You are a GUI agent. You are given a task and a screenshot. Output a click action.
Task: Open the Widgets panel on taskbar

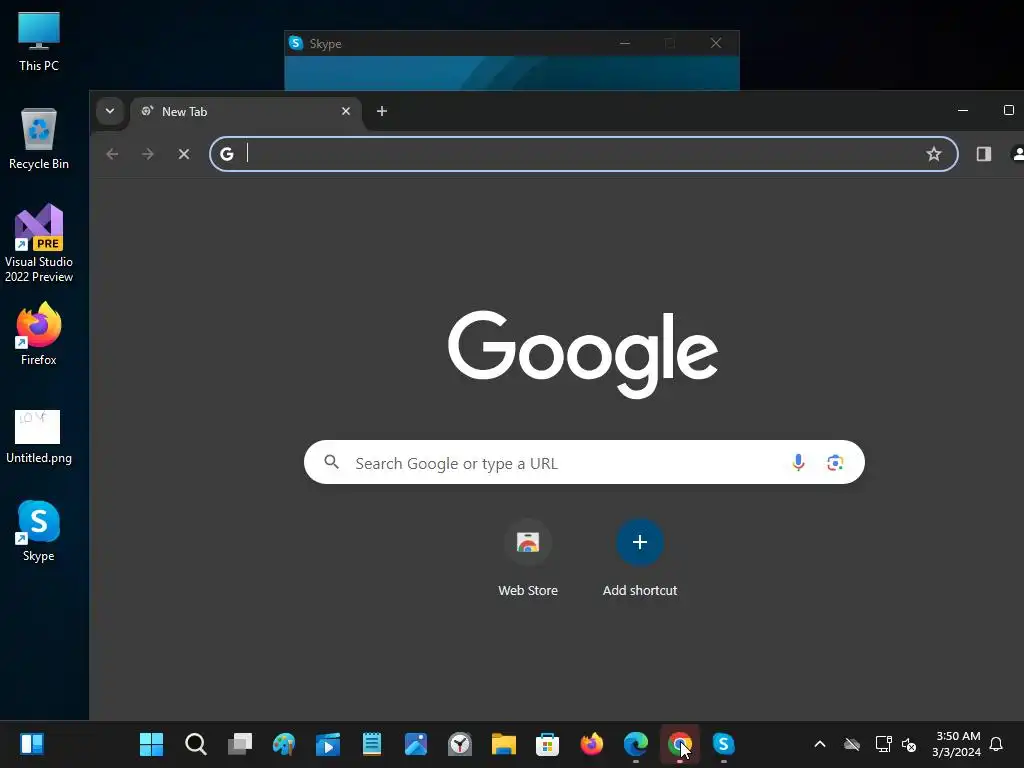tap(31, 744)
